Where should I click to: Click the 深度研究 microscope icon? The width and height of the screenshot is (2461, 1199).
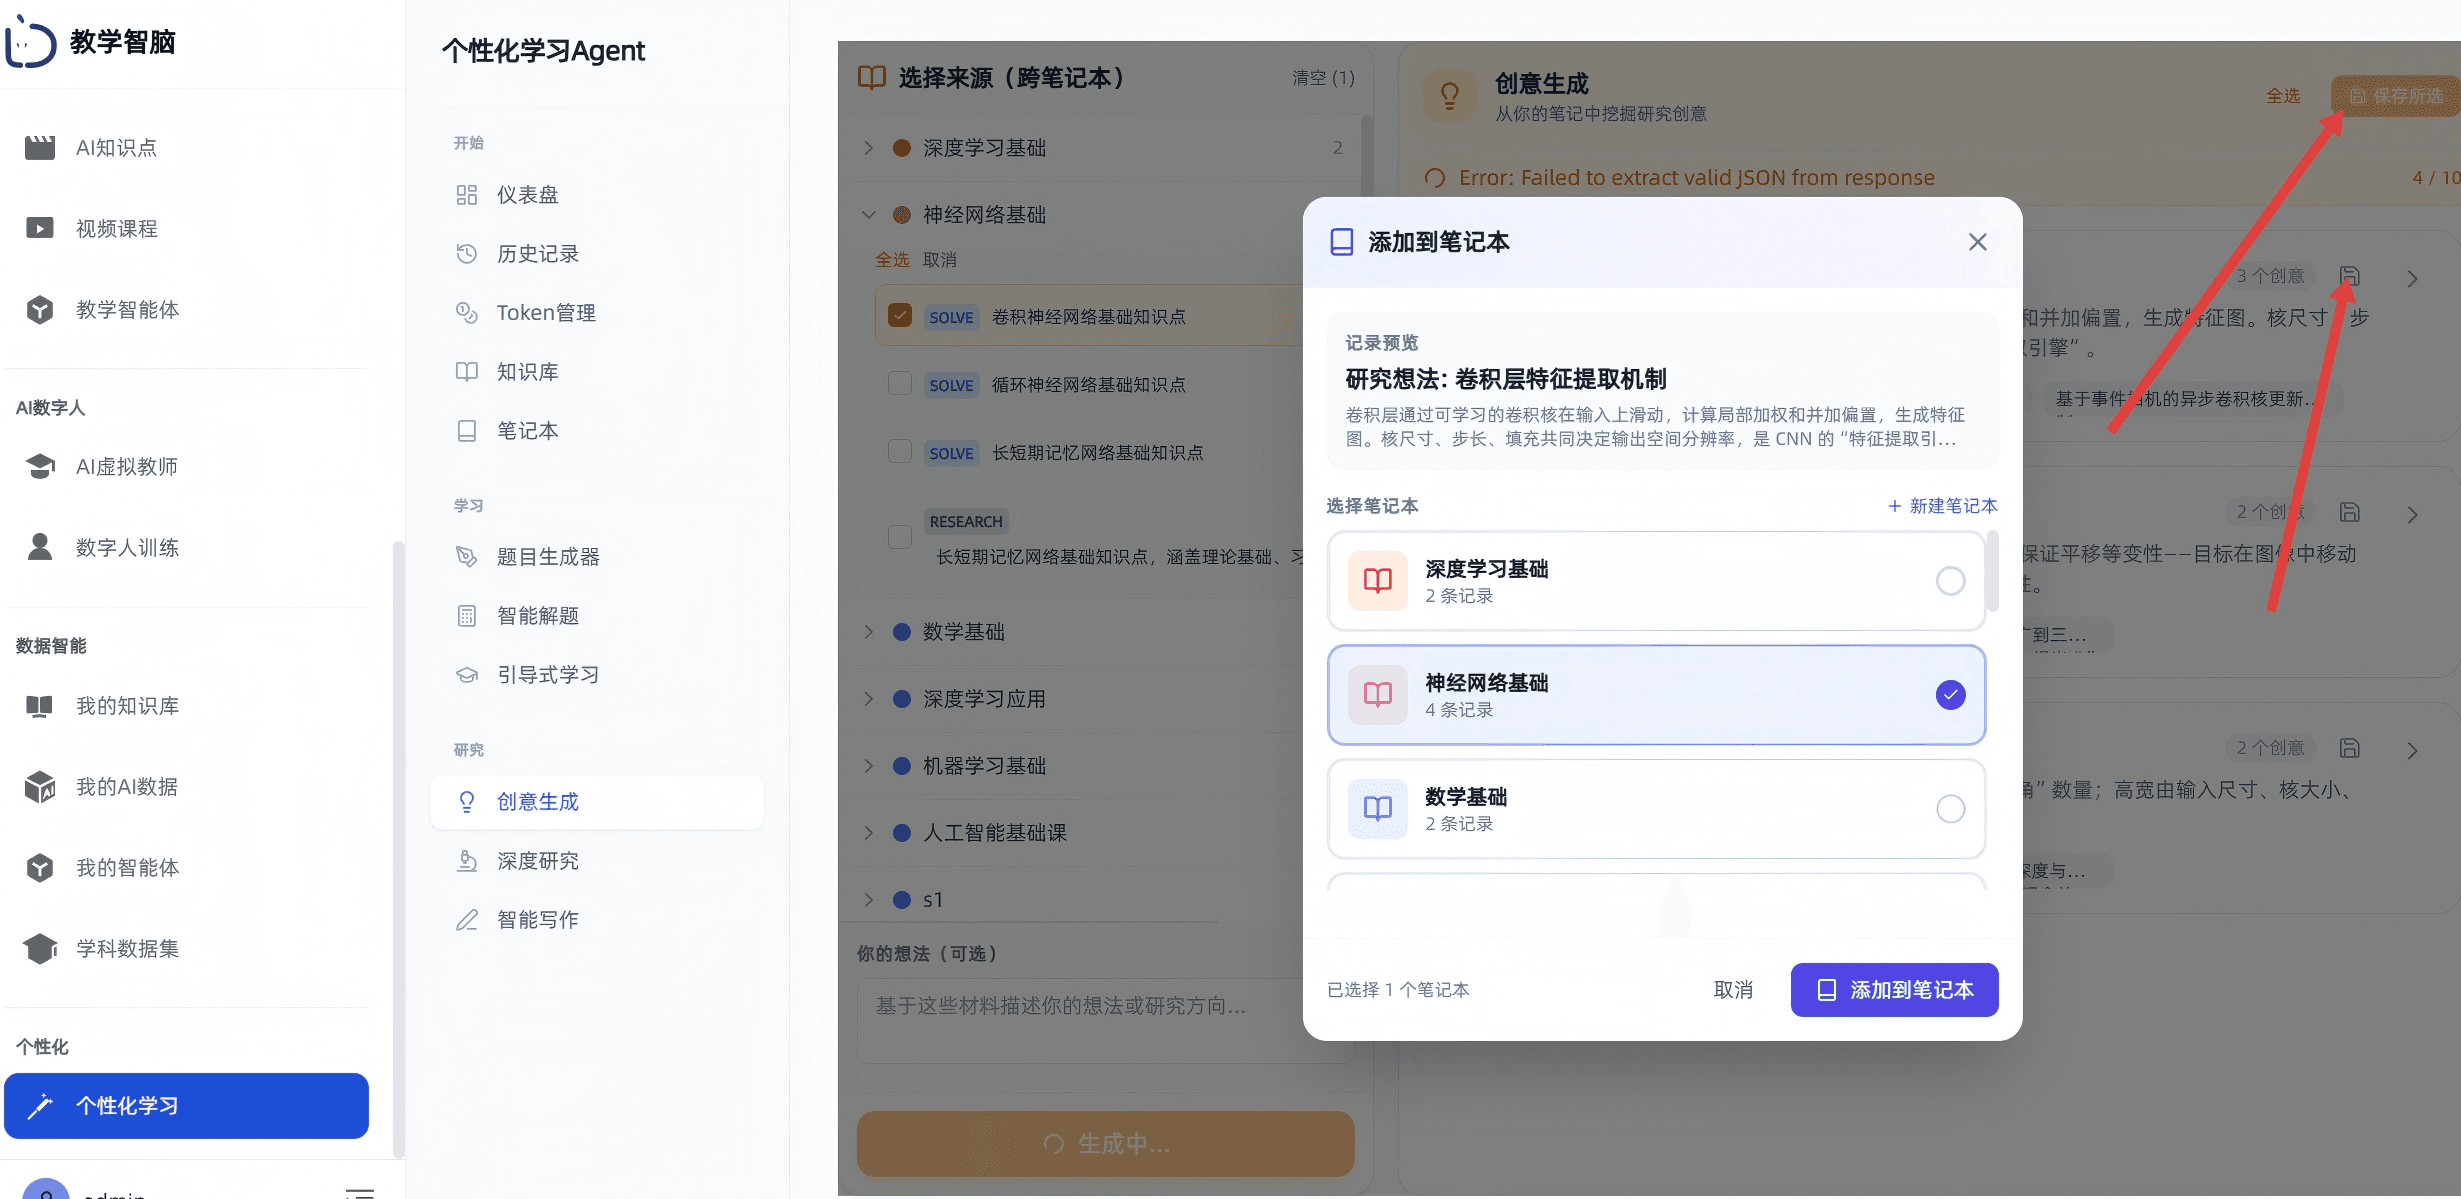click(x=466, y=861)
